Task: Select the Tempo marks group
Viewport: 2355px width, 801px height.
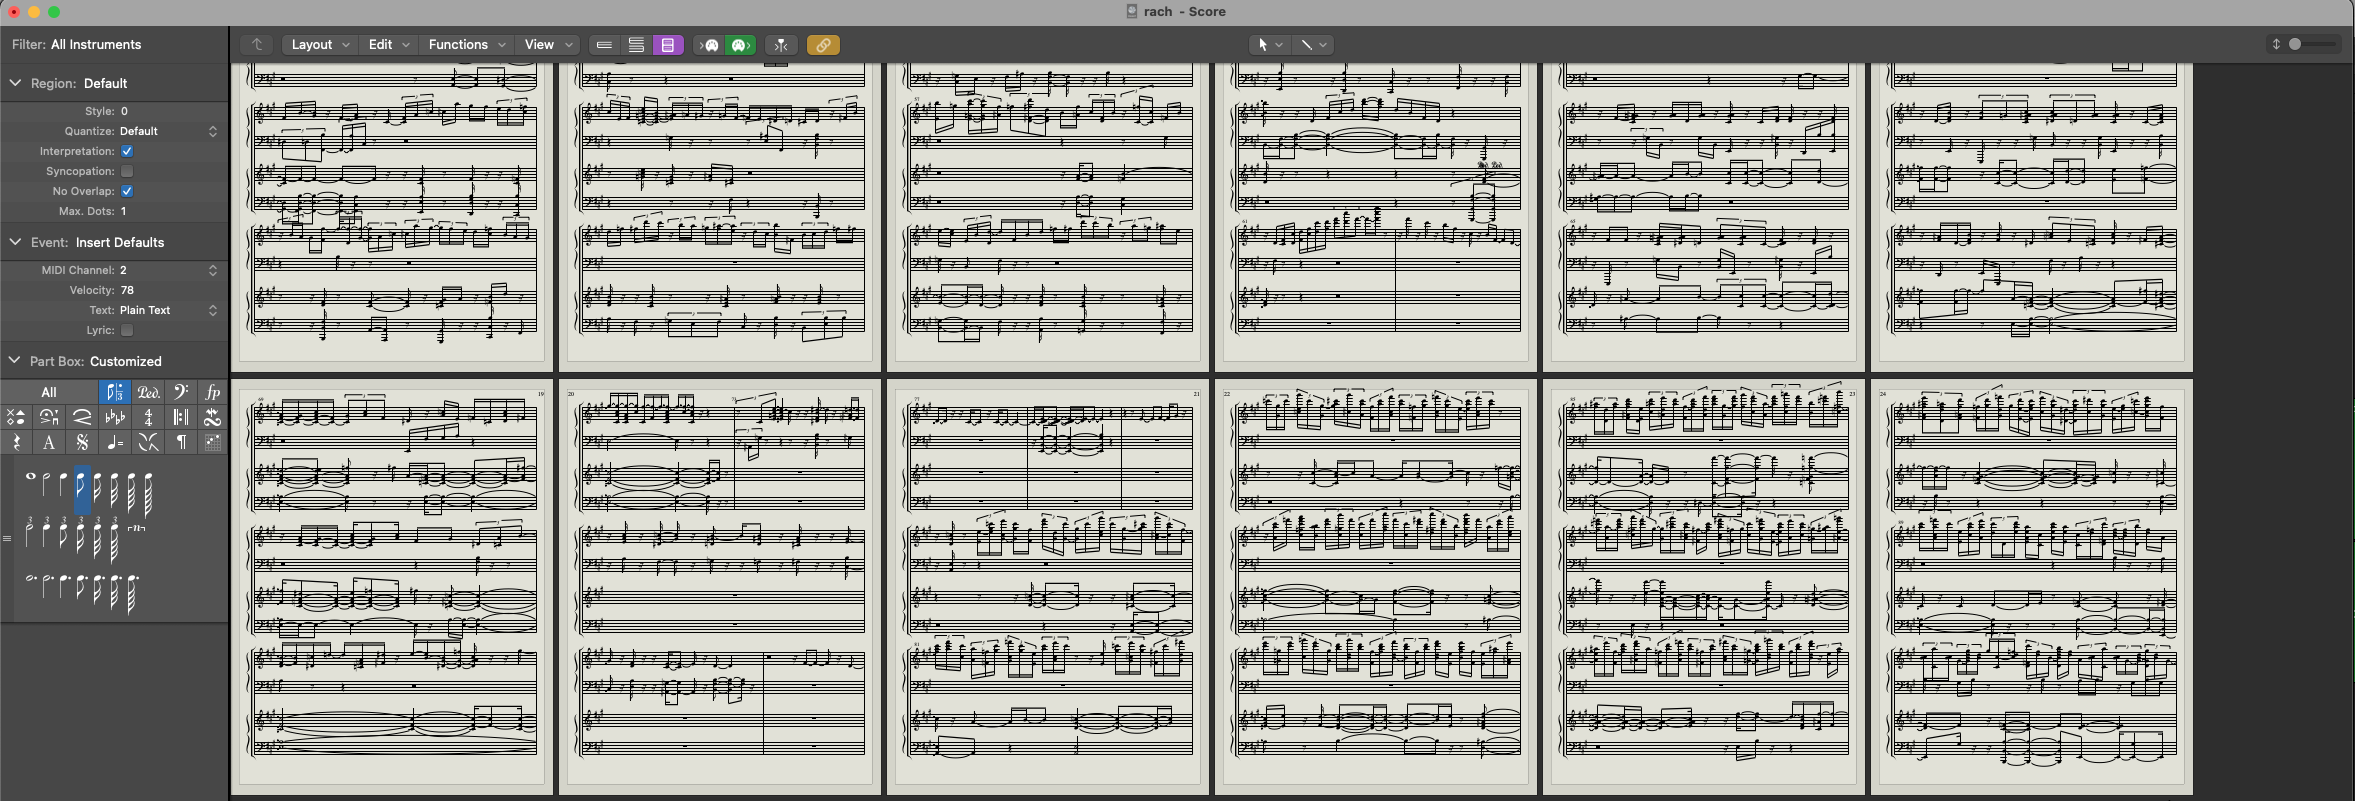Action: (115, 442)
